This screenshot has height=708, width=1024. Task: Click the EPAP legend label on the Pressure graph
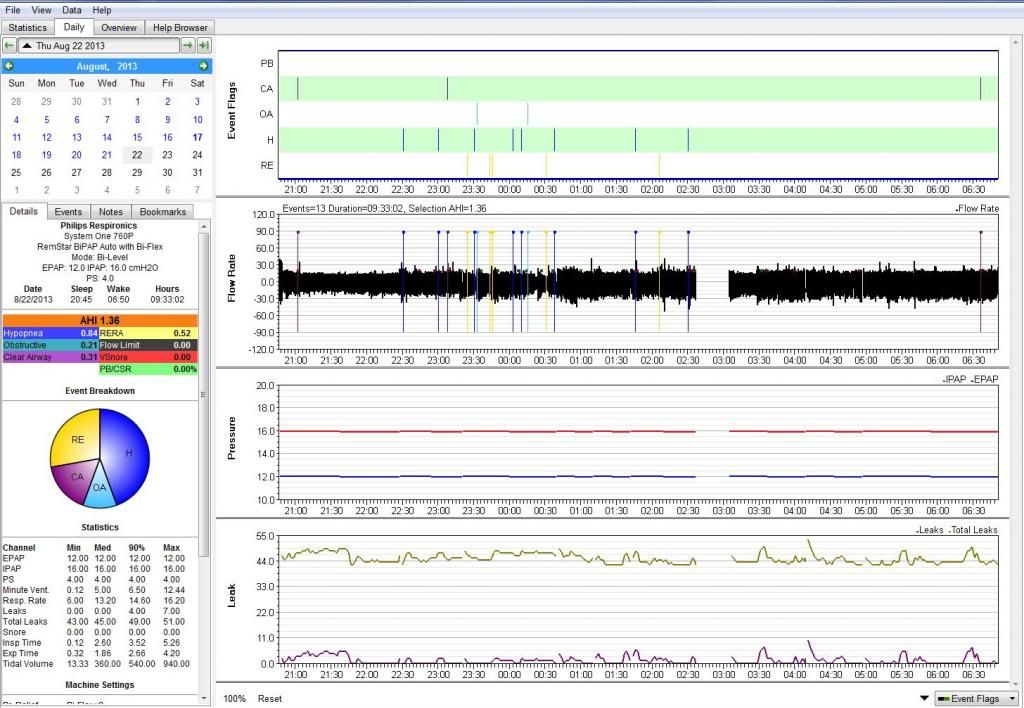tap(985, 379)
